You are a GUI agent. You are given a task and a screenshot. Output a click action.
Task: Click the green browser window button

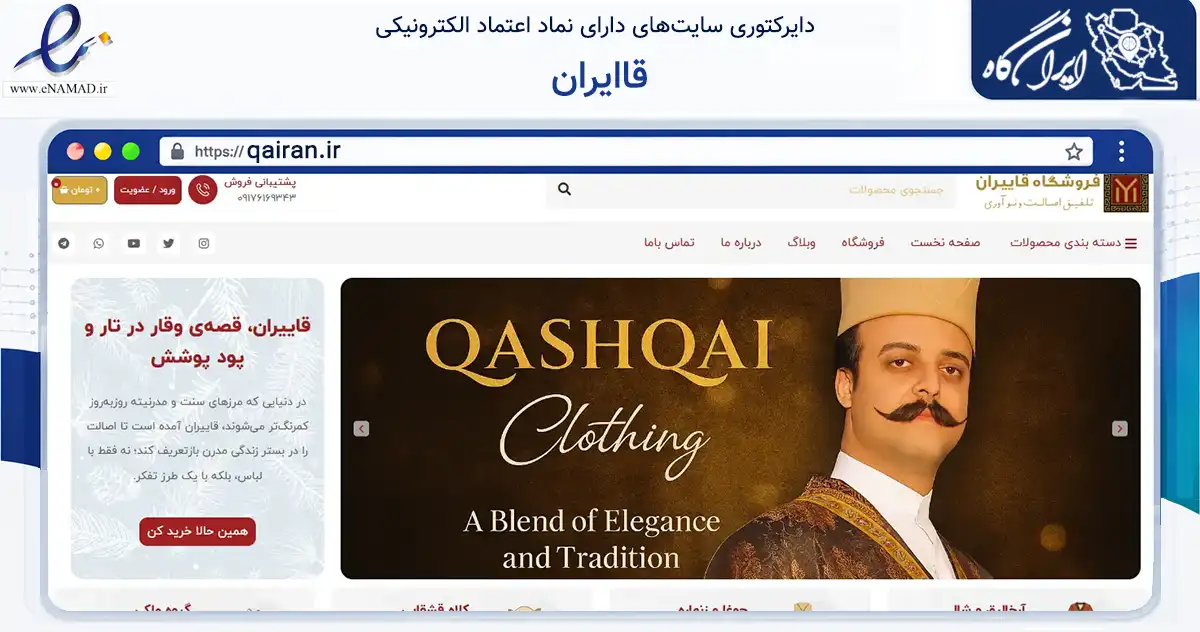(x=131, y=152)
